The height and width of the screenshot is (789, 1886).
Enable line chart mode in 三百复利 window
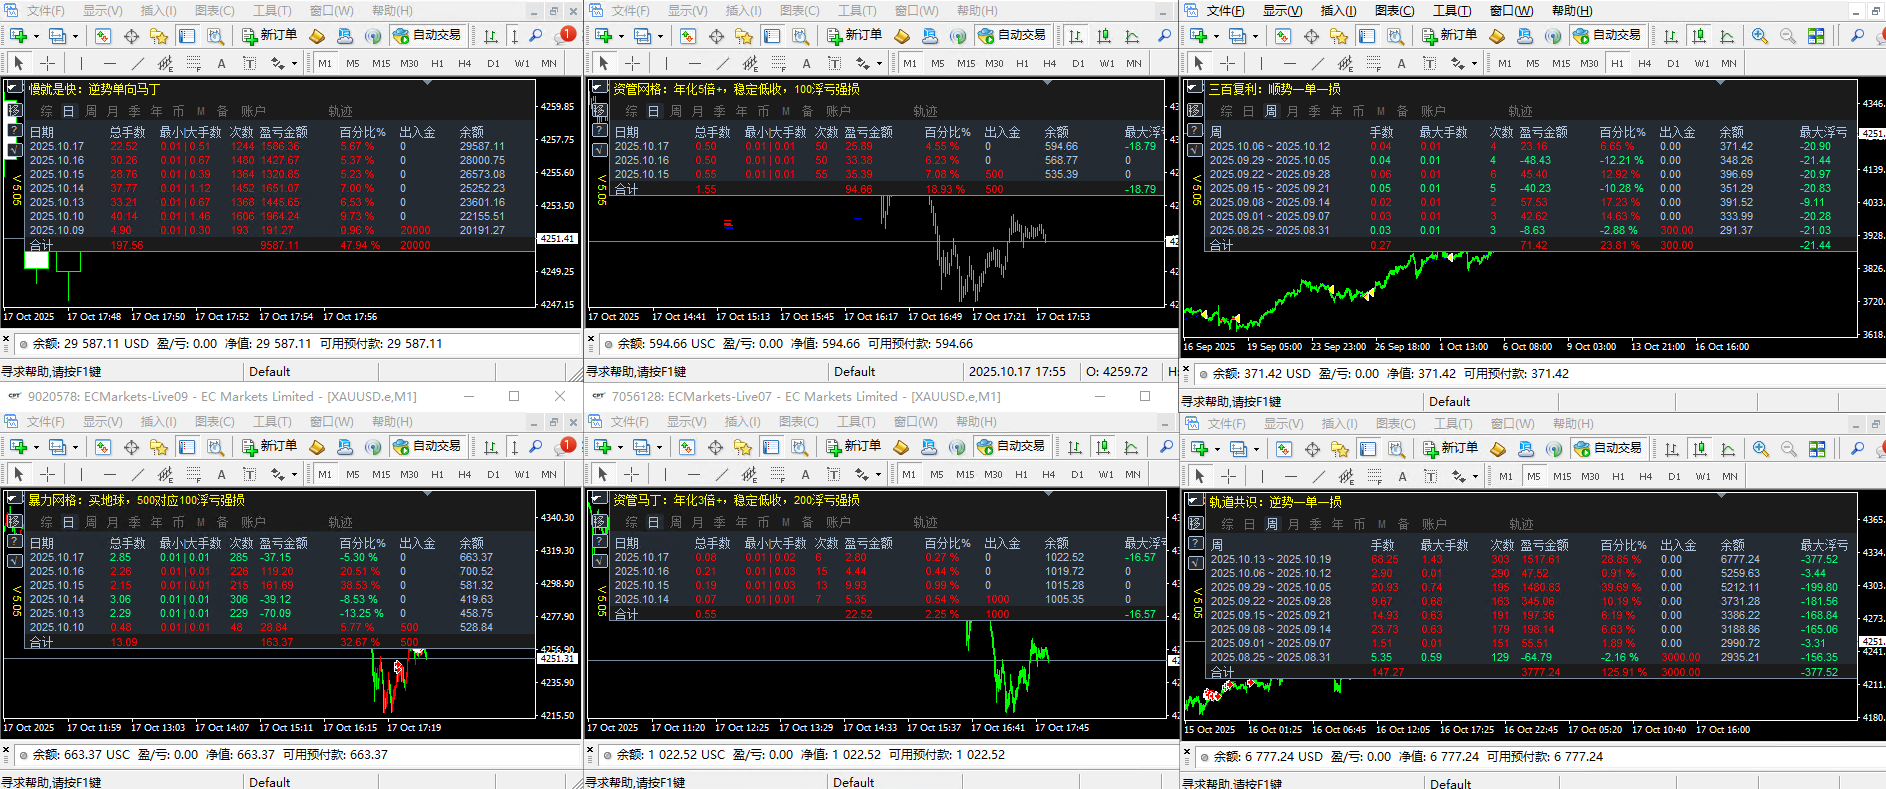point(1727,36)
